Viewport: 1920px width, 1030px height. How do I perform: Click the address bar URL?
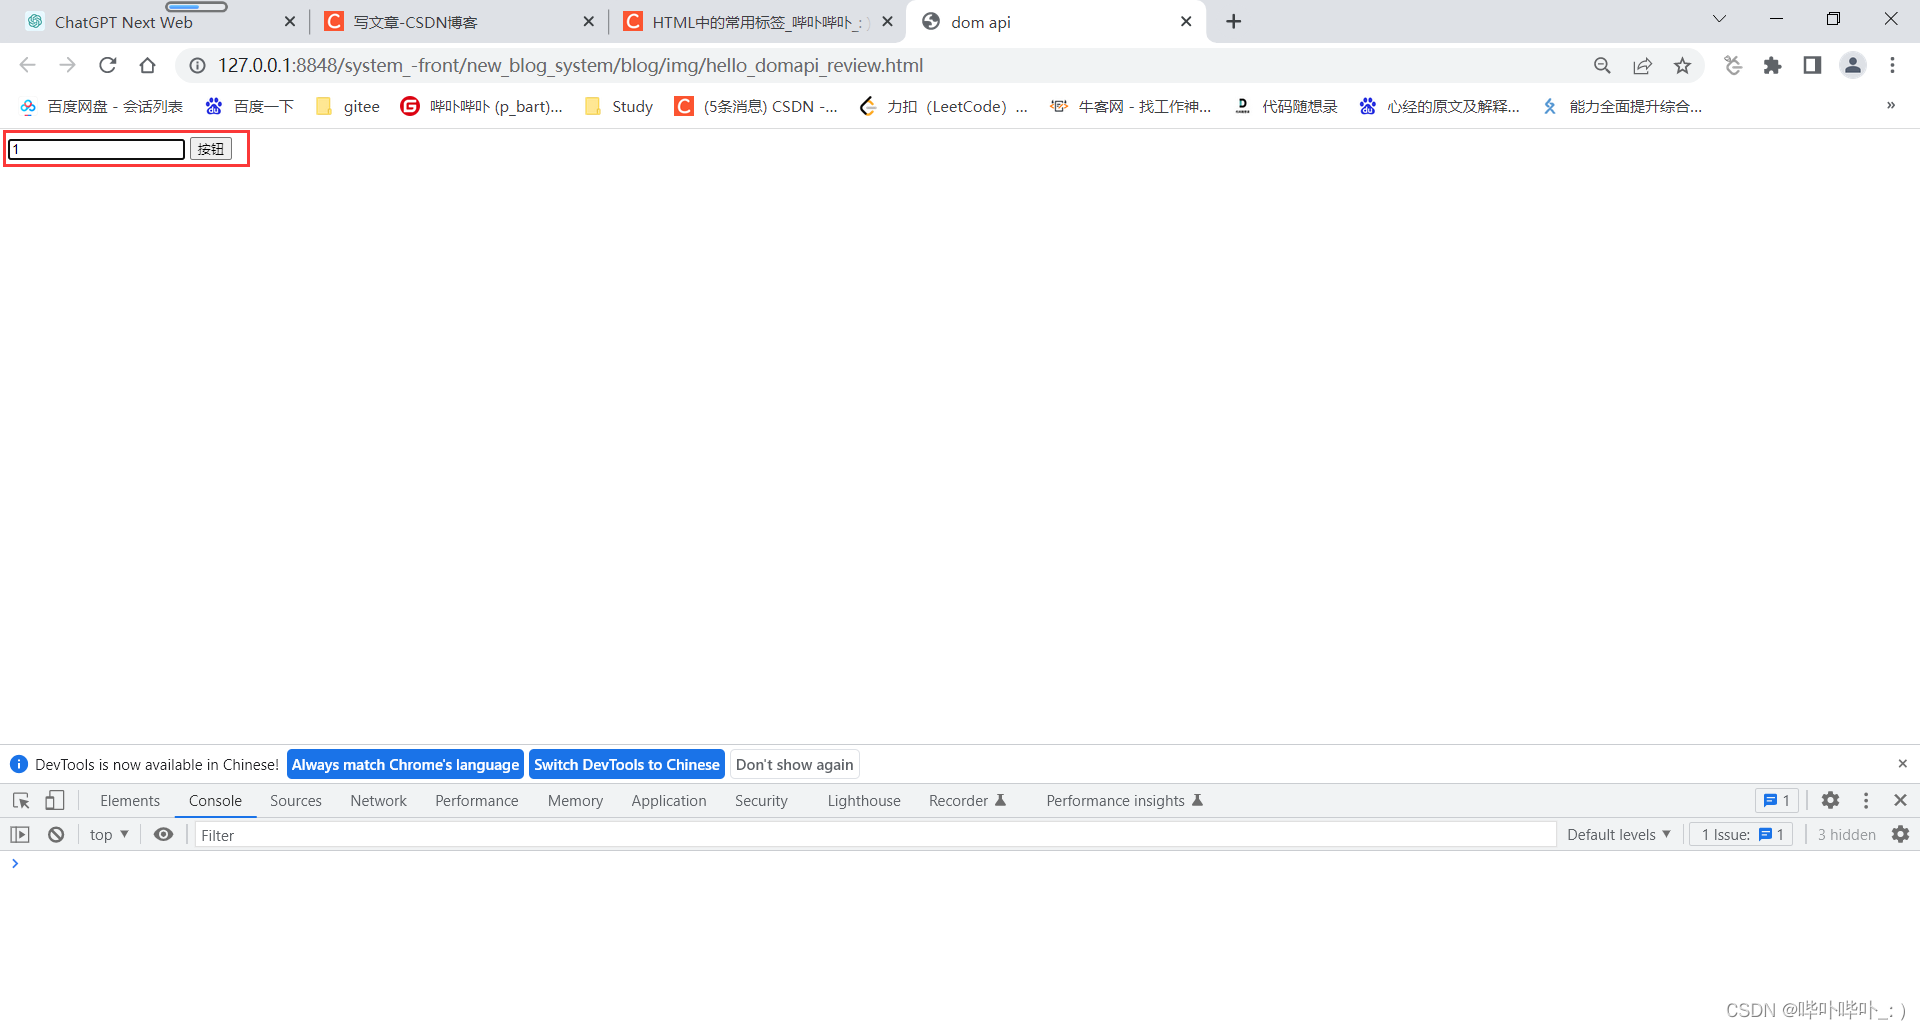click(x=570, y=65)
